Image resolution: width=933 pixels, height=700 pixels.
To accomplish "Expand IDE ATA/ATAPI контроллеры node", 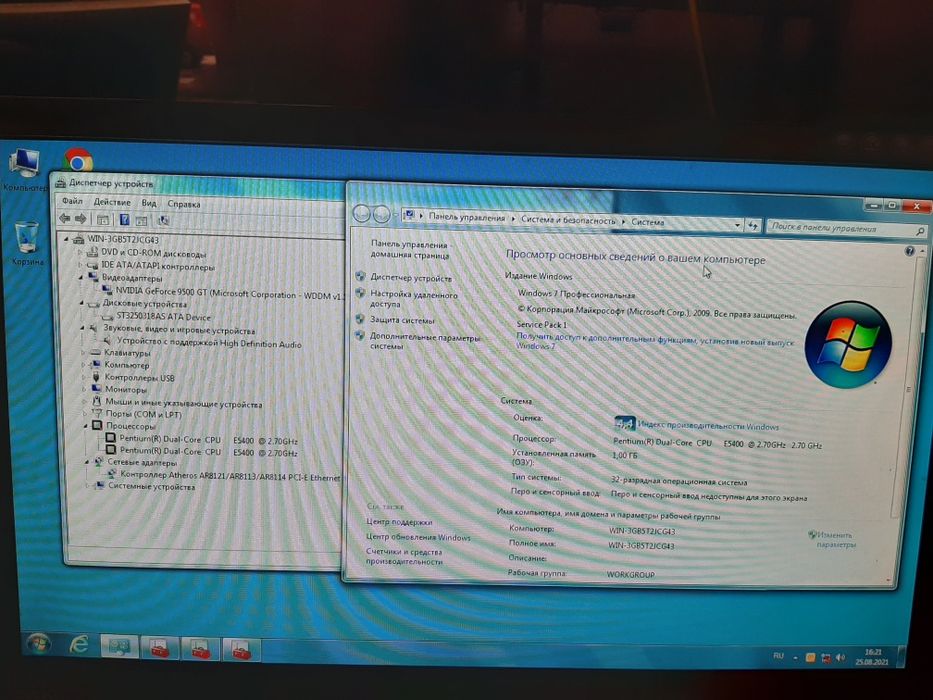I will [x=81, y=265].
